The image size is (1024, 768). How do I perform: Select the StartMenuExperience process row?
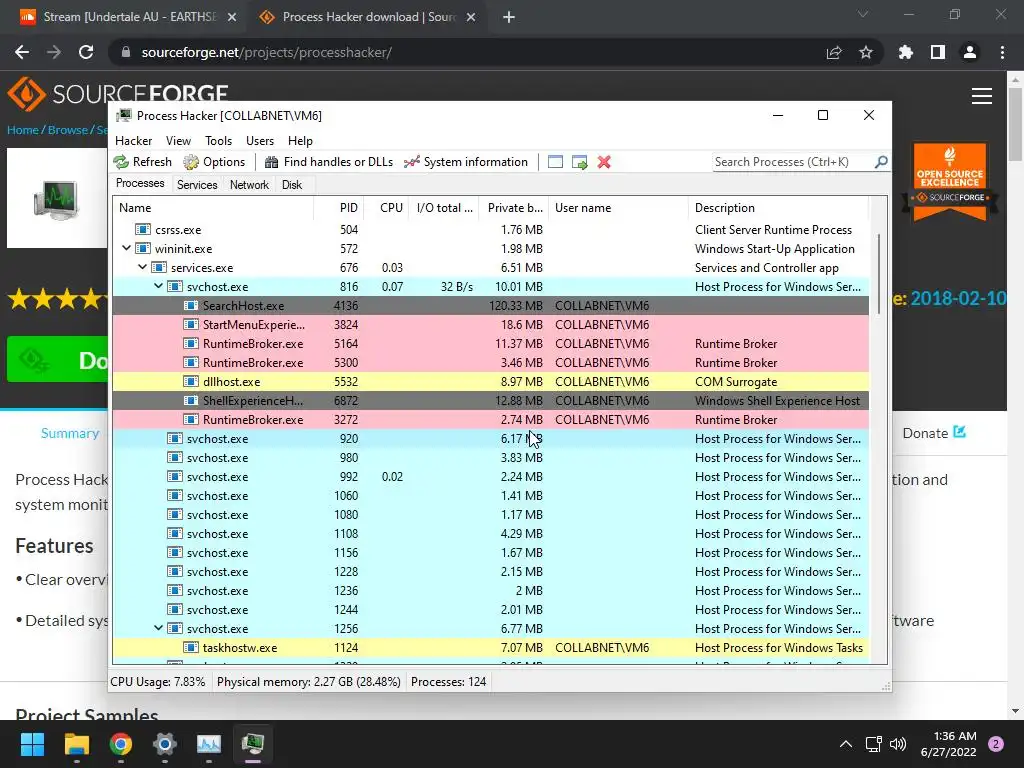pos(490,325)
